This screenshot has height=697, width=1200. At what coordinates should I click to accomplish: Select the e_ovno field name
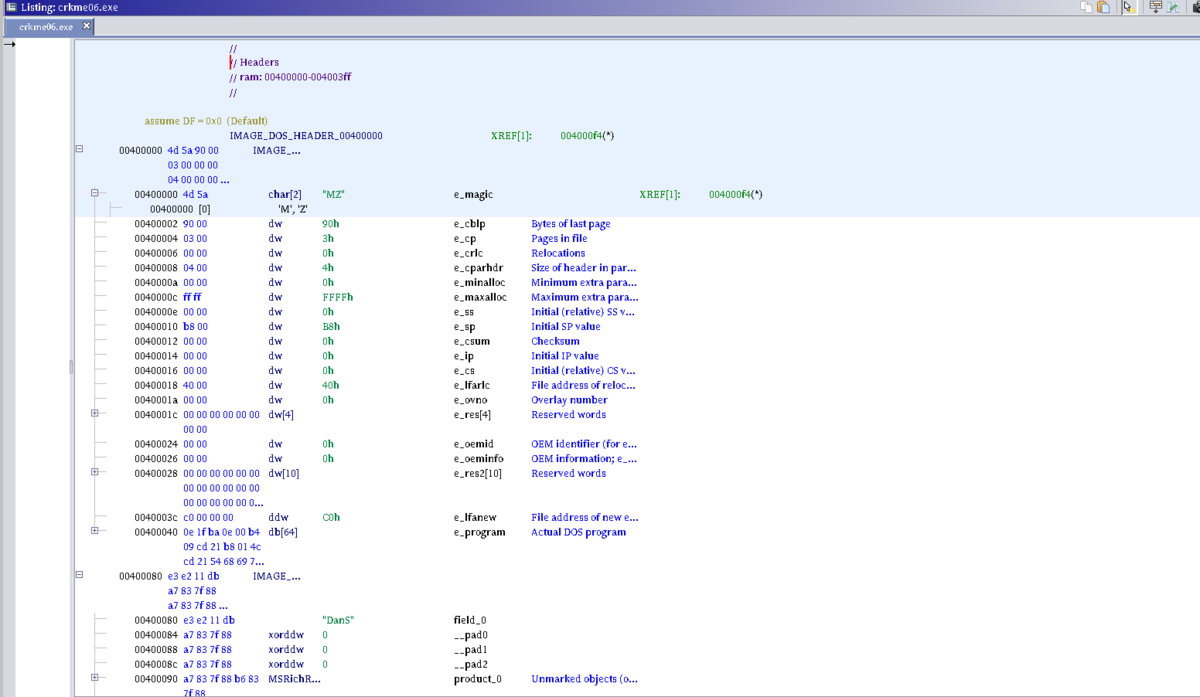coord(470,400)
